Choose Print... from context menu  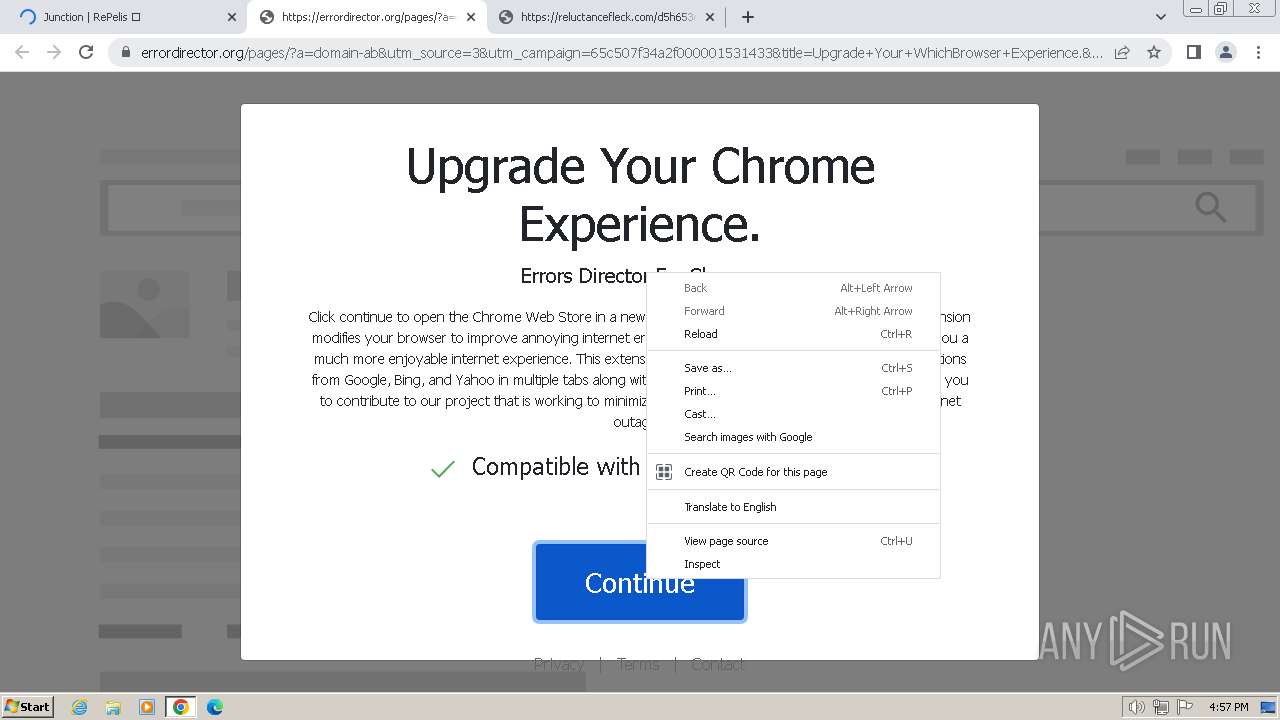tap(793, 391)
